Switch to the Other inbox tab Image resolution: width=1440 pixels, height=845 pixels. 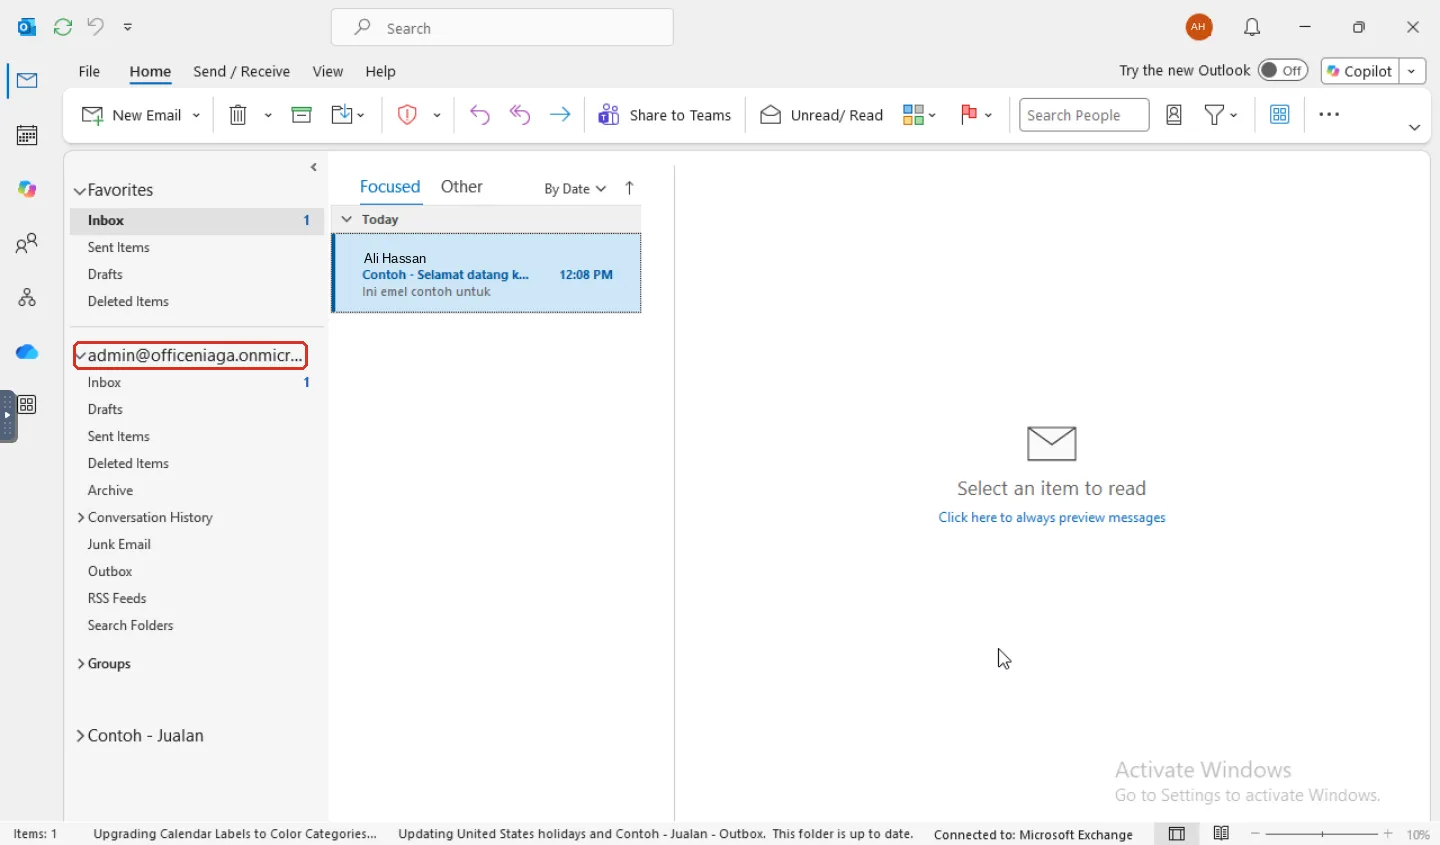462,187
